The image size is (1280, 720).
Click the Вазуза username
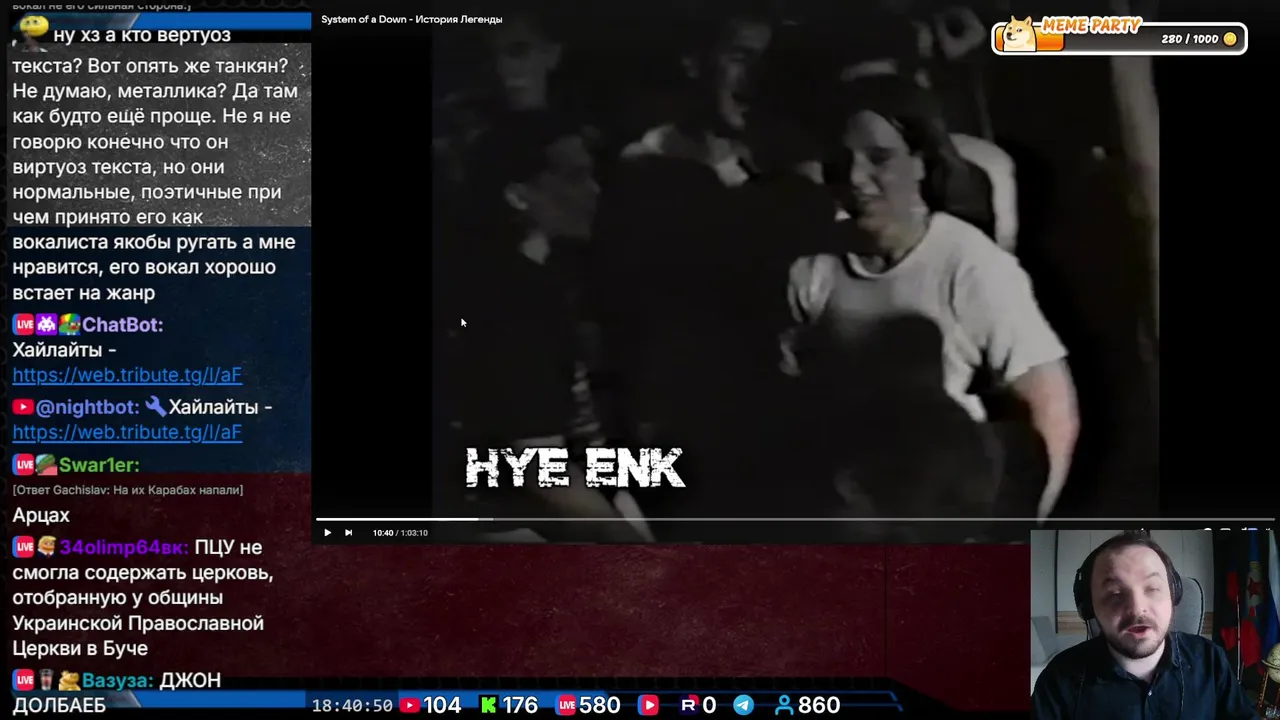[118, 680]
